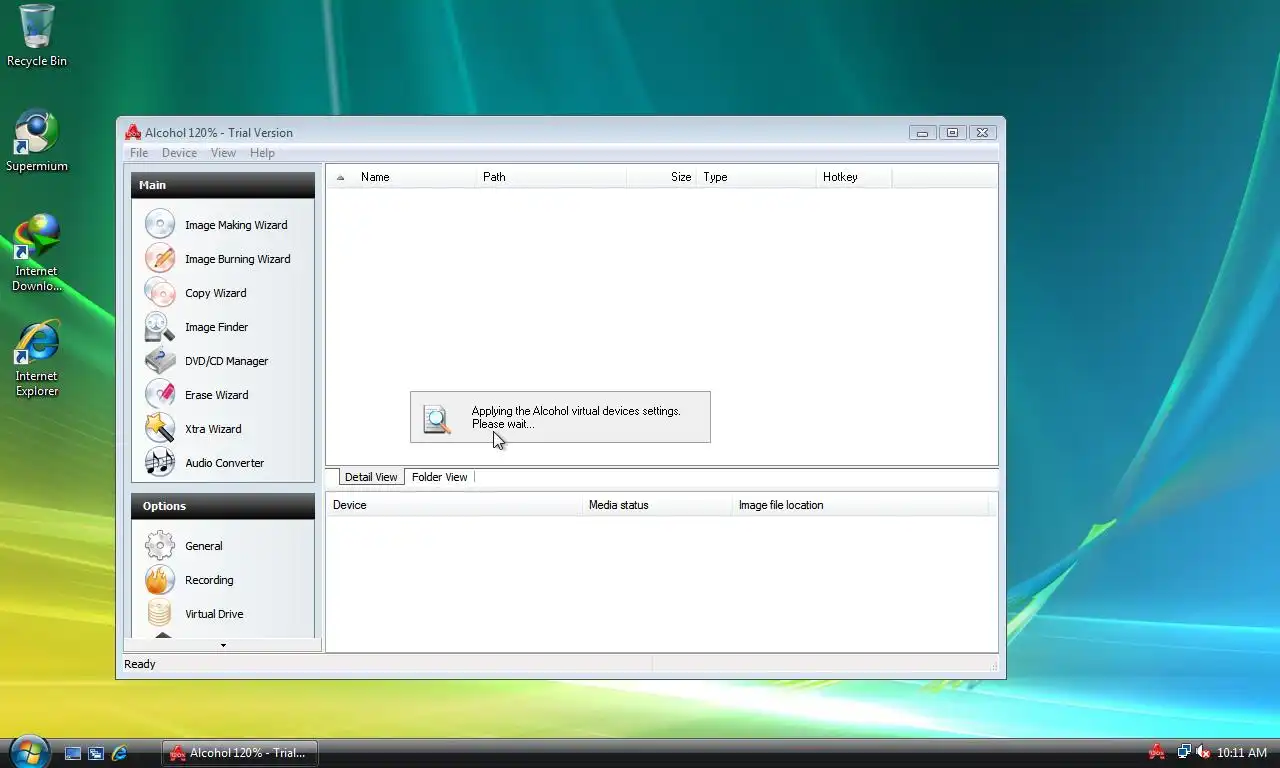Open DVD/CD Manager link

click(x=227, y=361)
